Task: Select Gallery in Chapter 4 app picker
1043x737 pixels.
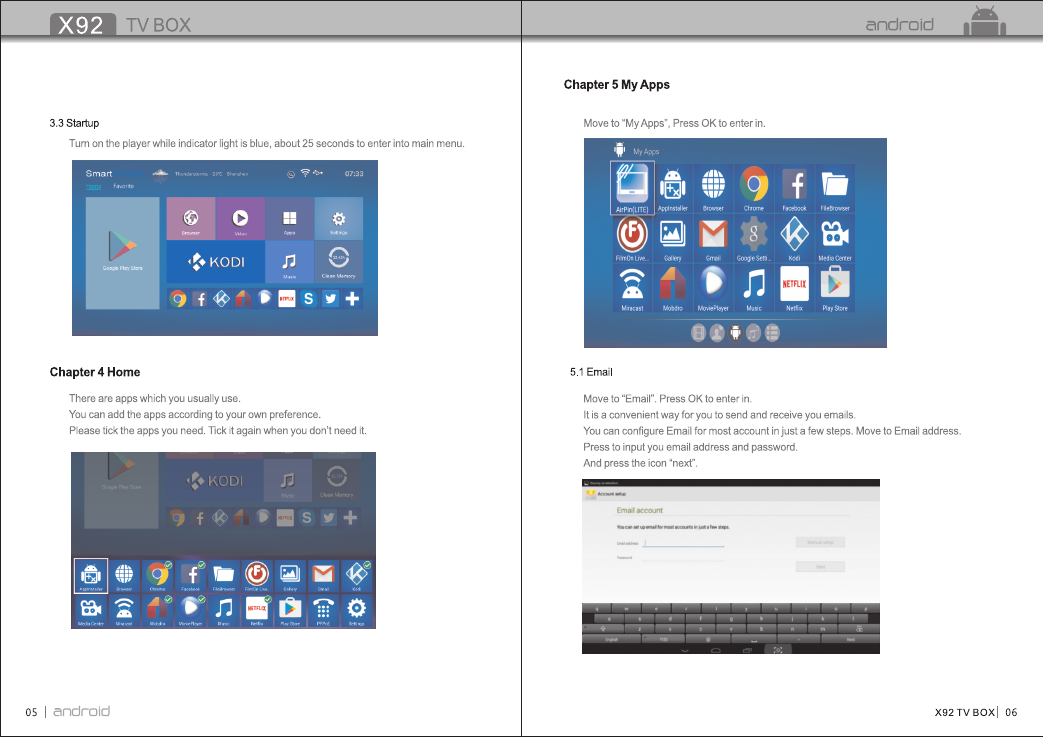Action: click(290, 576)
